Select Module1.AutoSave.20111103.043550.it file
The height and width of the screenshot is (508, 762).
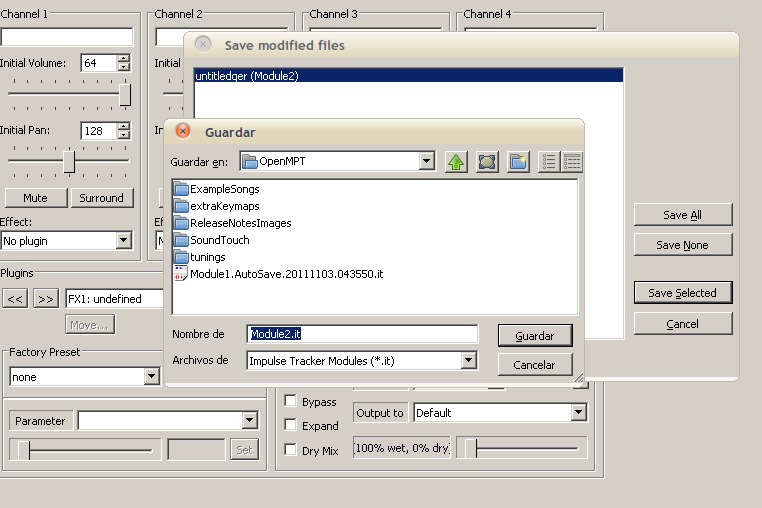[286, 274]
